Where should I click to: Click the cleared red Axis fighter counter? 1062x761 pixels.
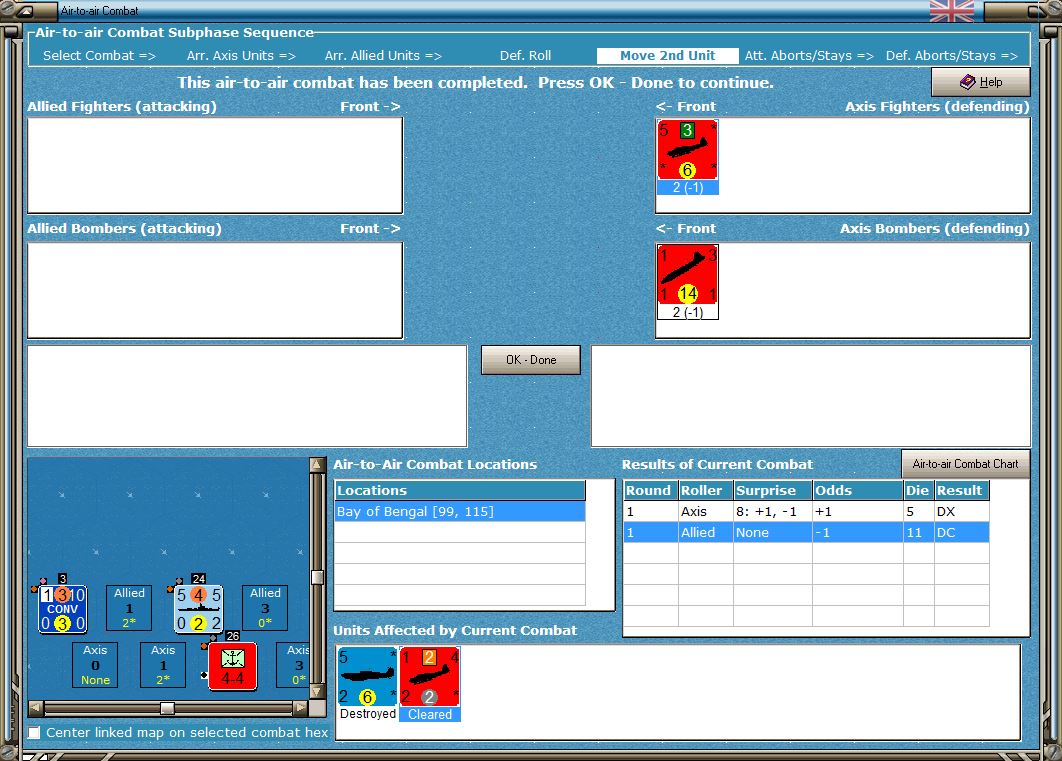pyautogui.click(x=429, y=676)
